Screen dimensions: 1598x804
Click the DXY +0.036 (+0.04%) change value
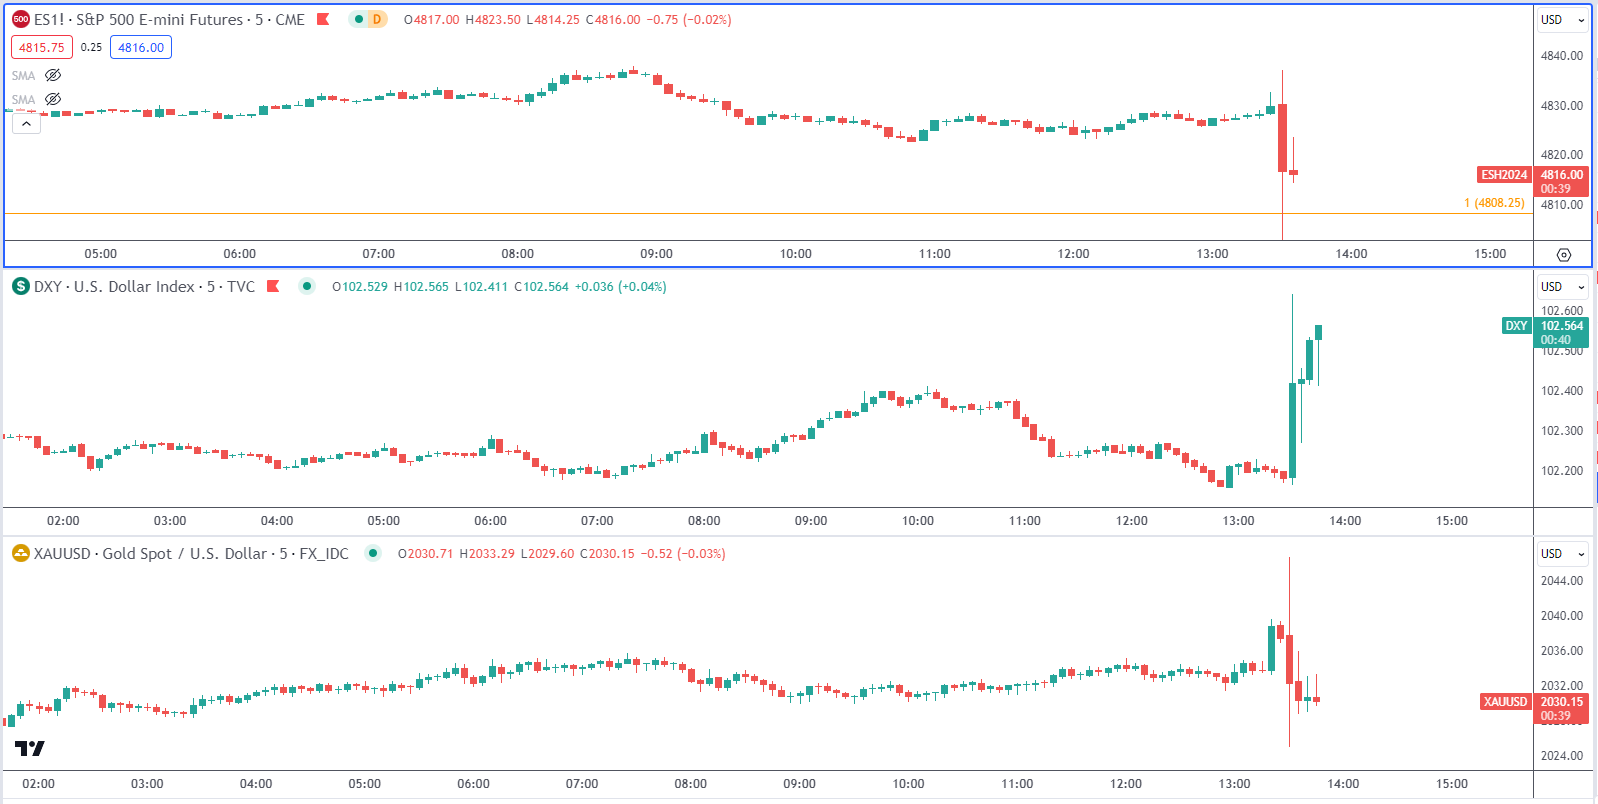[621, 286]
